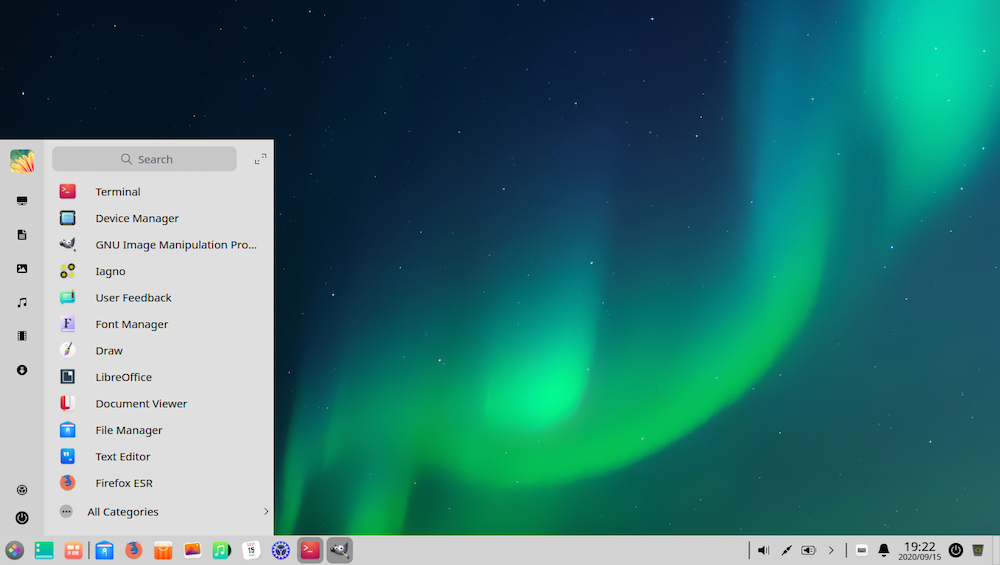Switch to running GIMP in the dock
1000x565 pixels.
[339, 550]
